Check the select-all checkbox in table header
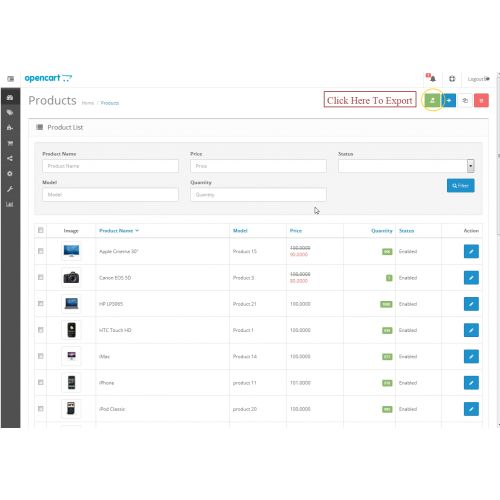The image size is (500, 500). (41, 230)
